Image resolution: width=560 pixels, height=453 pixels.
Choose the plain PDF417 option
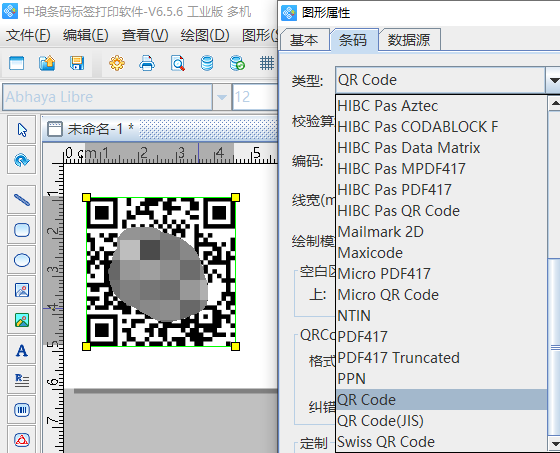[441, 337]
